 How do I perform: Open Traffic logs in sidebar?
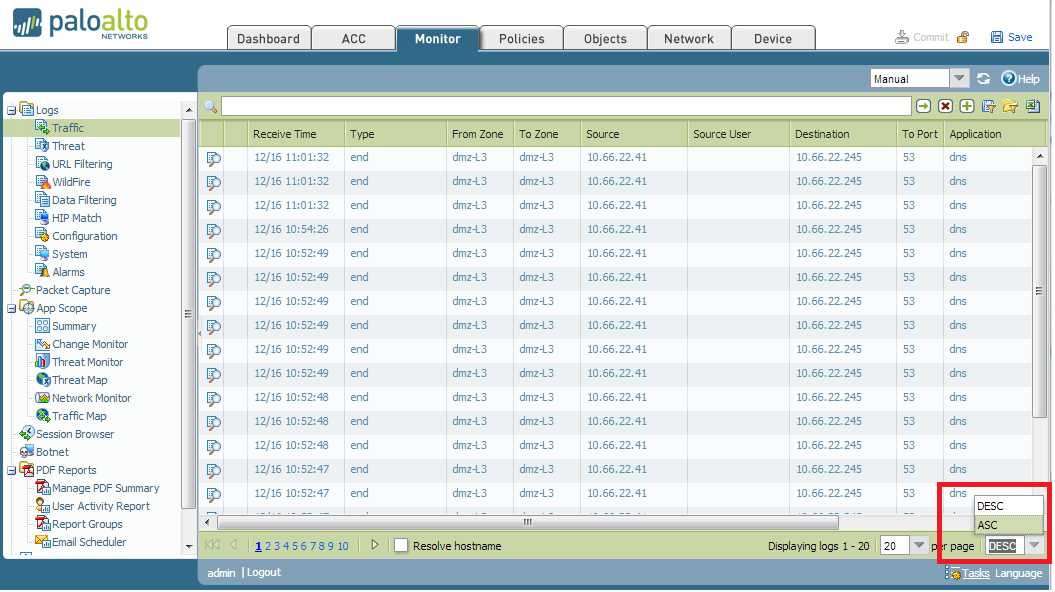tap(68, 128)
